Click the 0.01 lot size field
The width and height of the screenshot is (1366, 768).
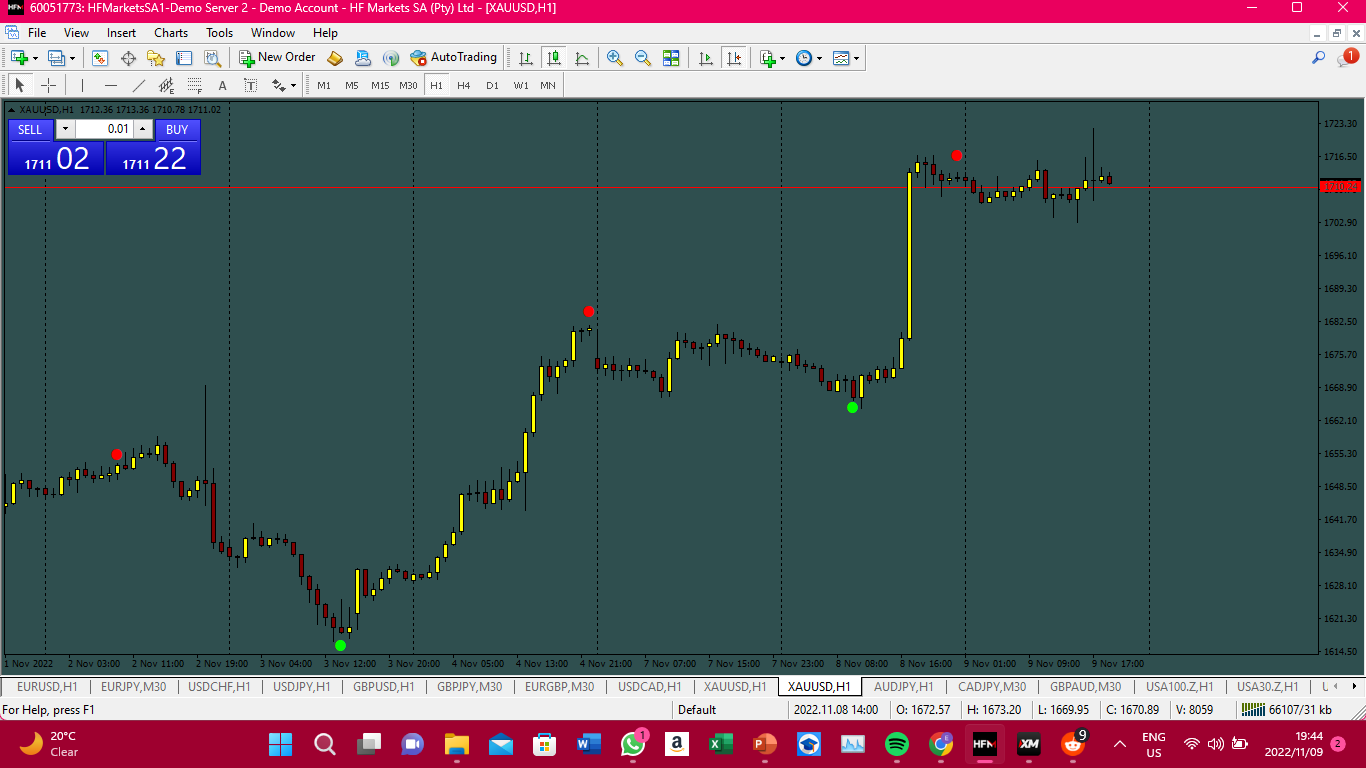click(104, 129)
